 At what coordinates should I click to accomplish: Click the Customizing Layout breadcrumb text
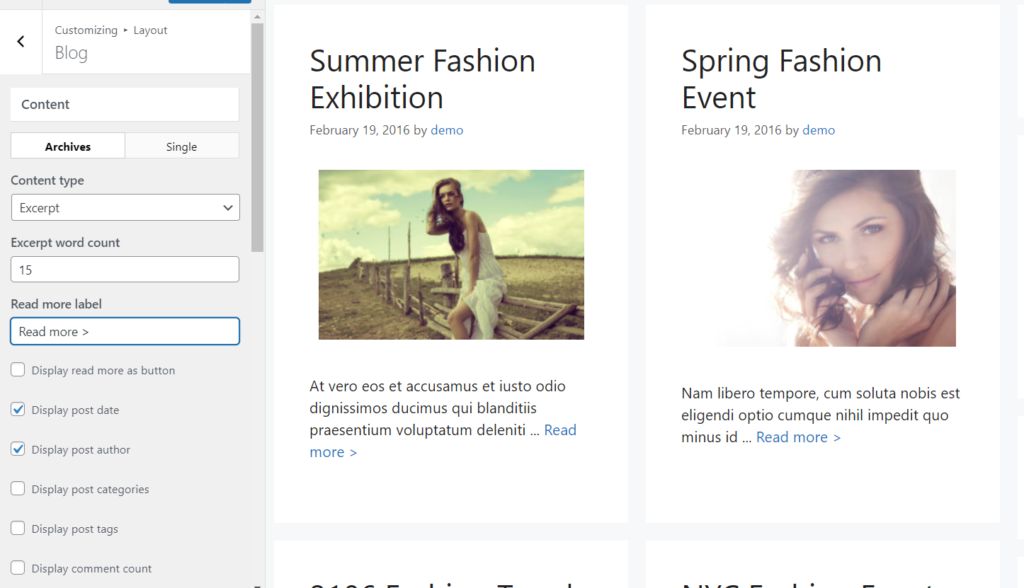tap(111, 30)
